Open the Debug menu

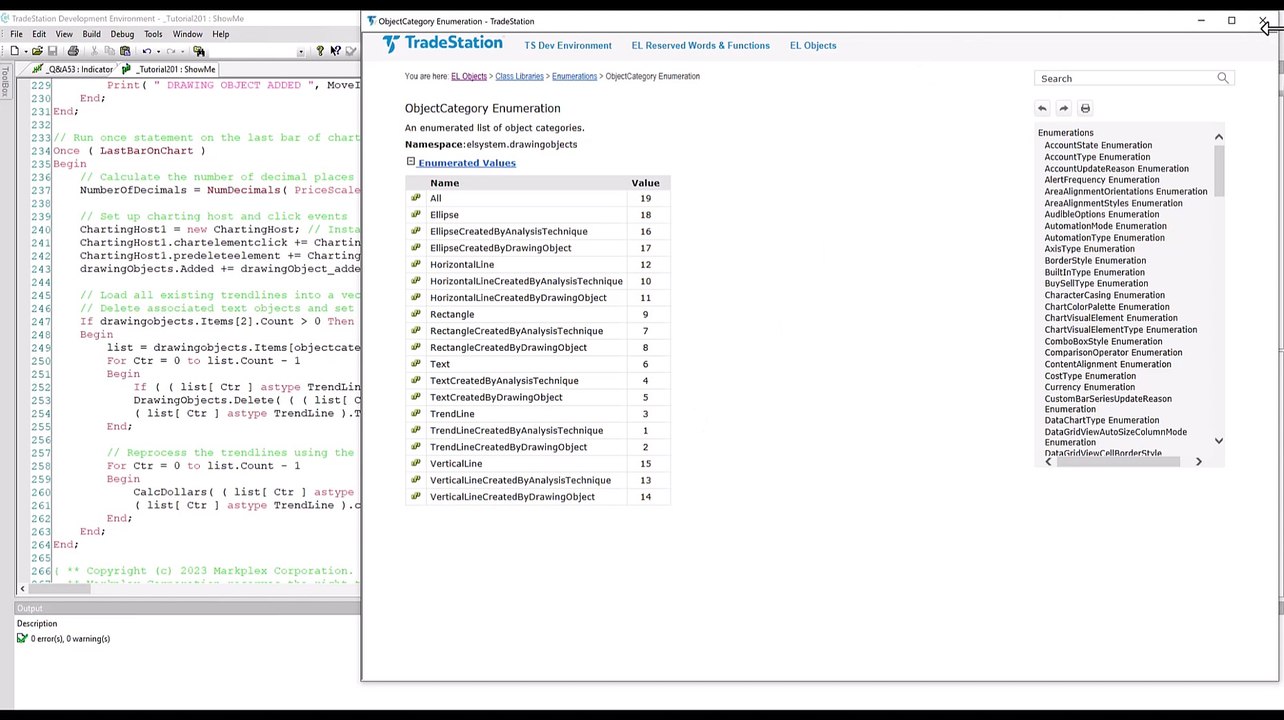pyautogui.click(x=122, y=34)
